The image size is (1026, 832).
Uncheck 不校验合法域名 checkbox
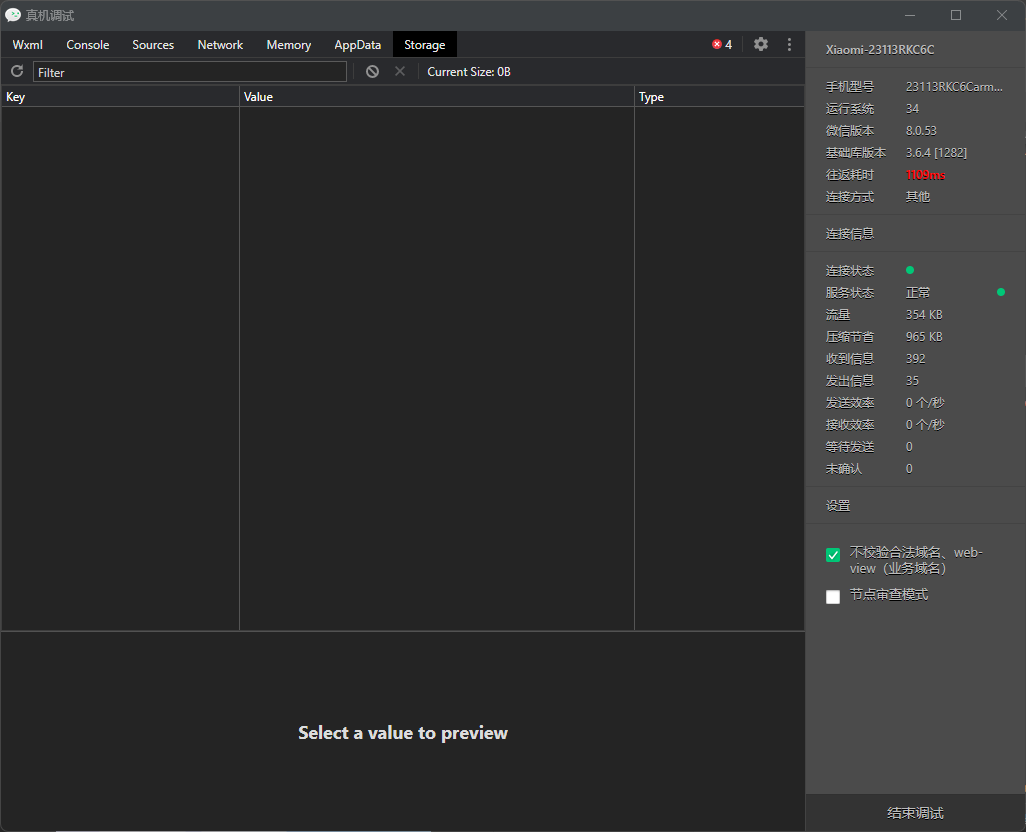click(833, 555)
